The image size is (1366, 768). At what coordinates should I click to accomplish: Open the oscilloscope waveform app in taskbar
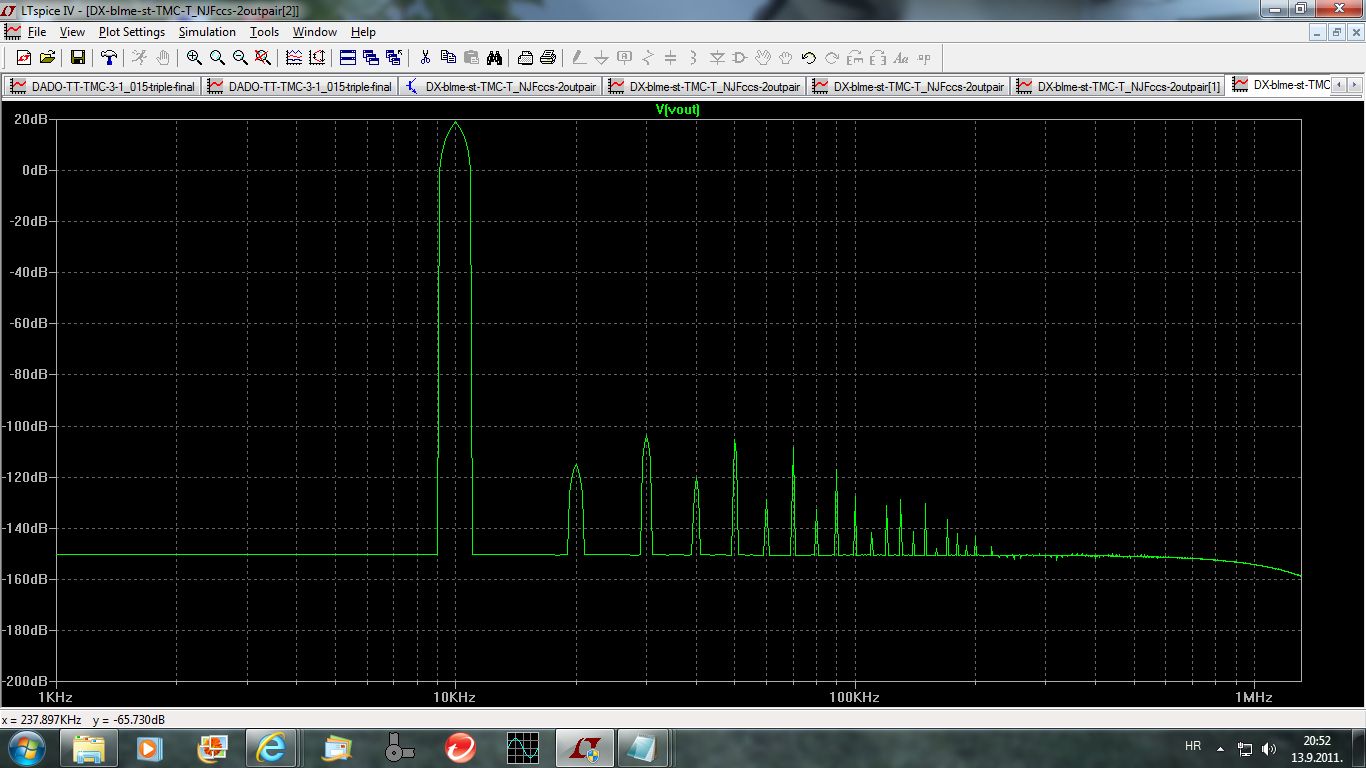click(523, 747)
